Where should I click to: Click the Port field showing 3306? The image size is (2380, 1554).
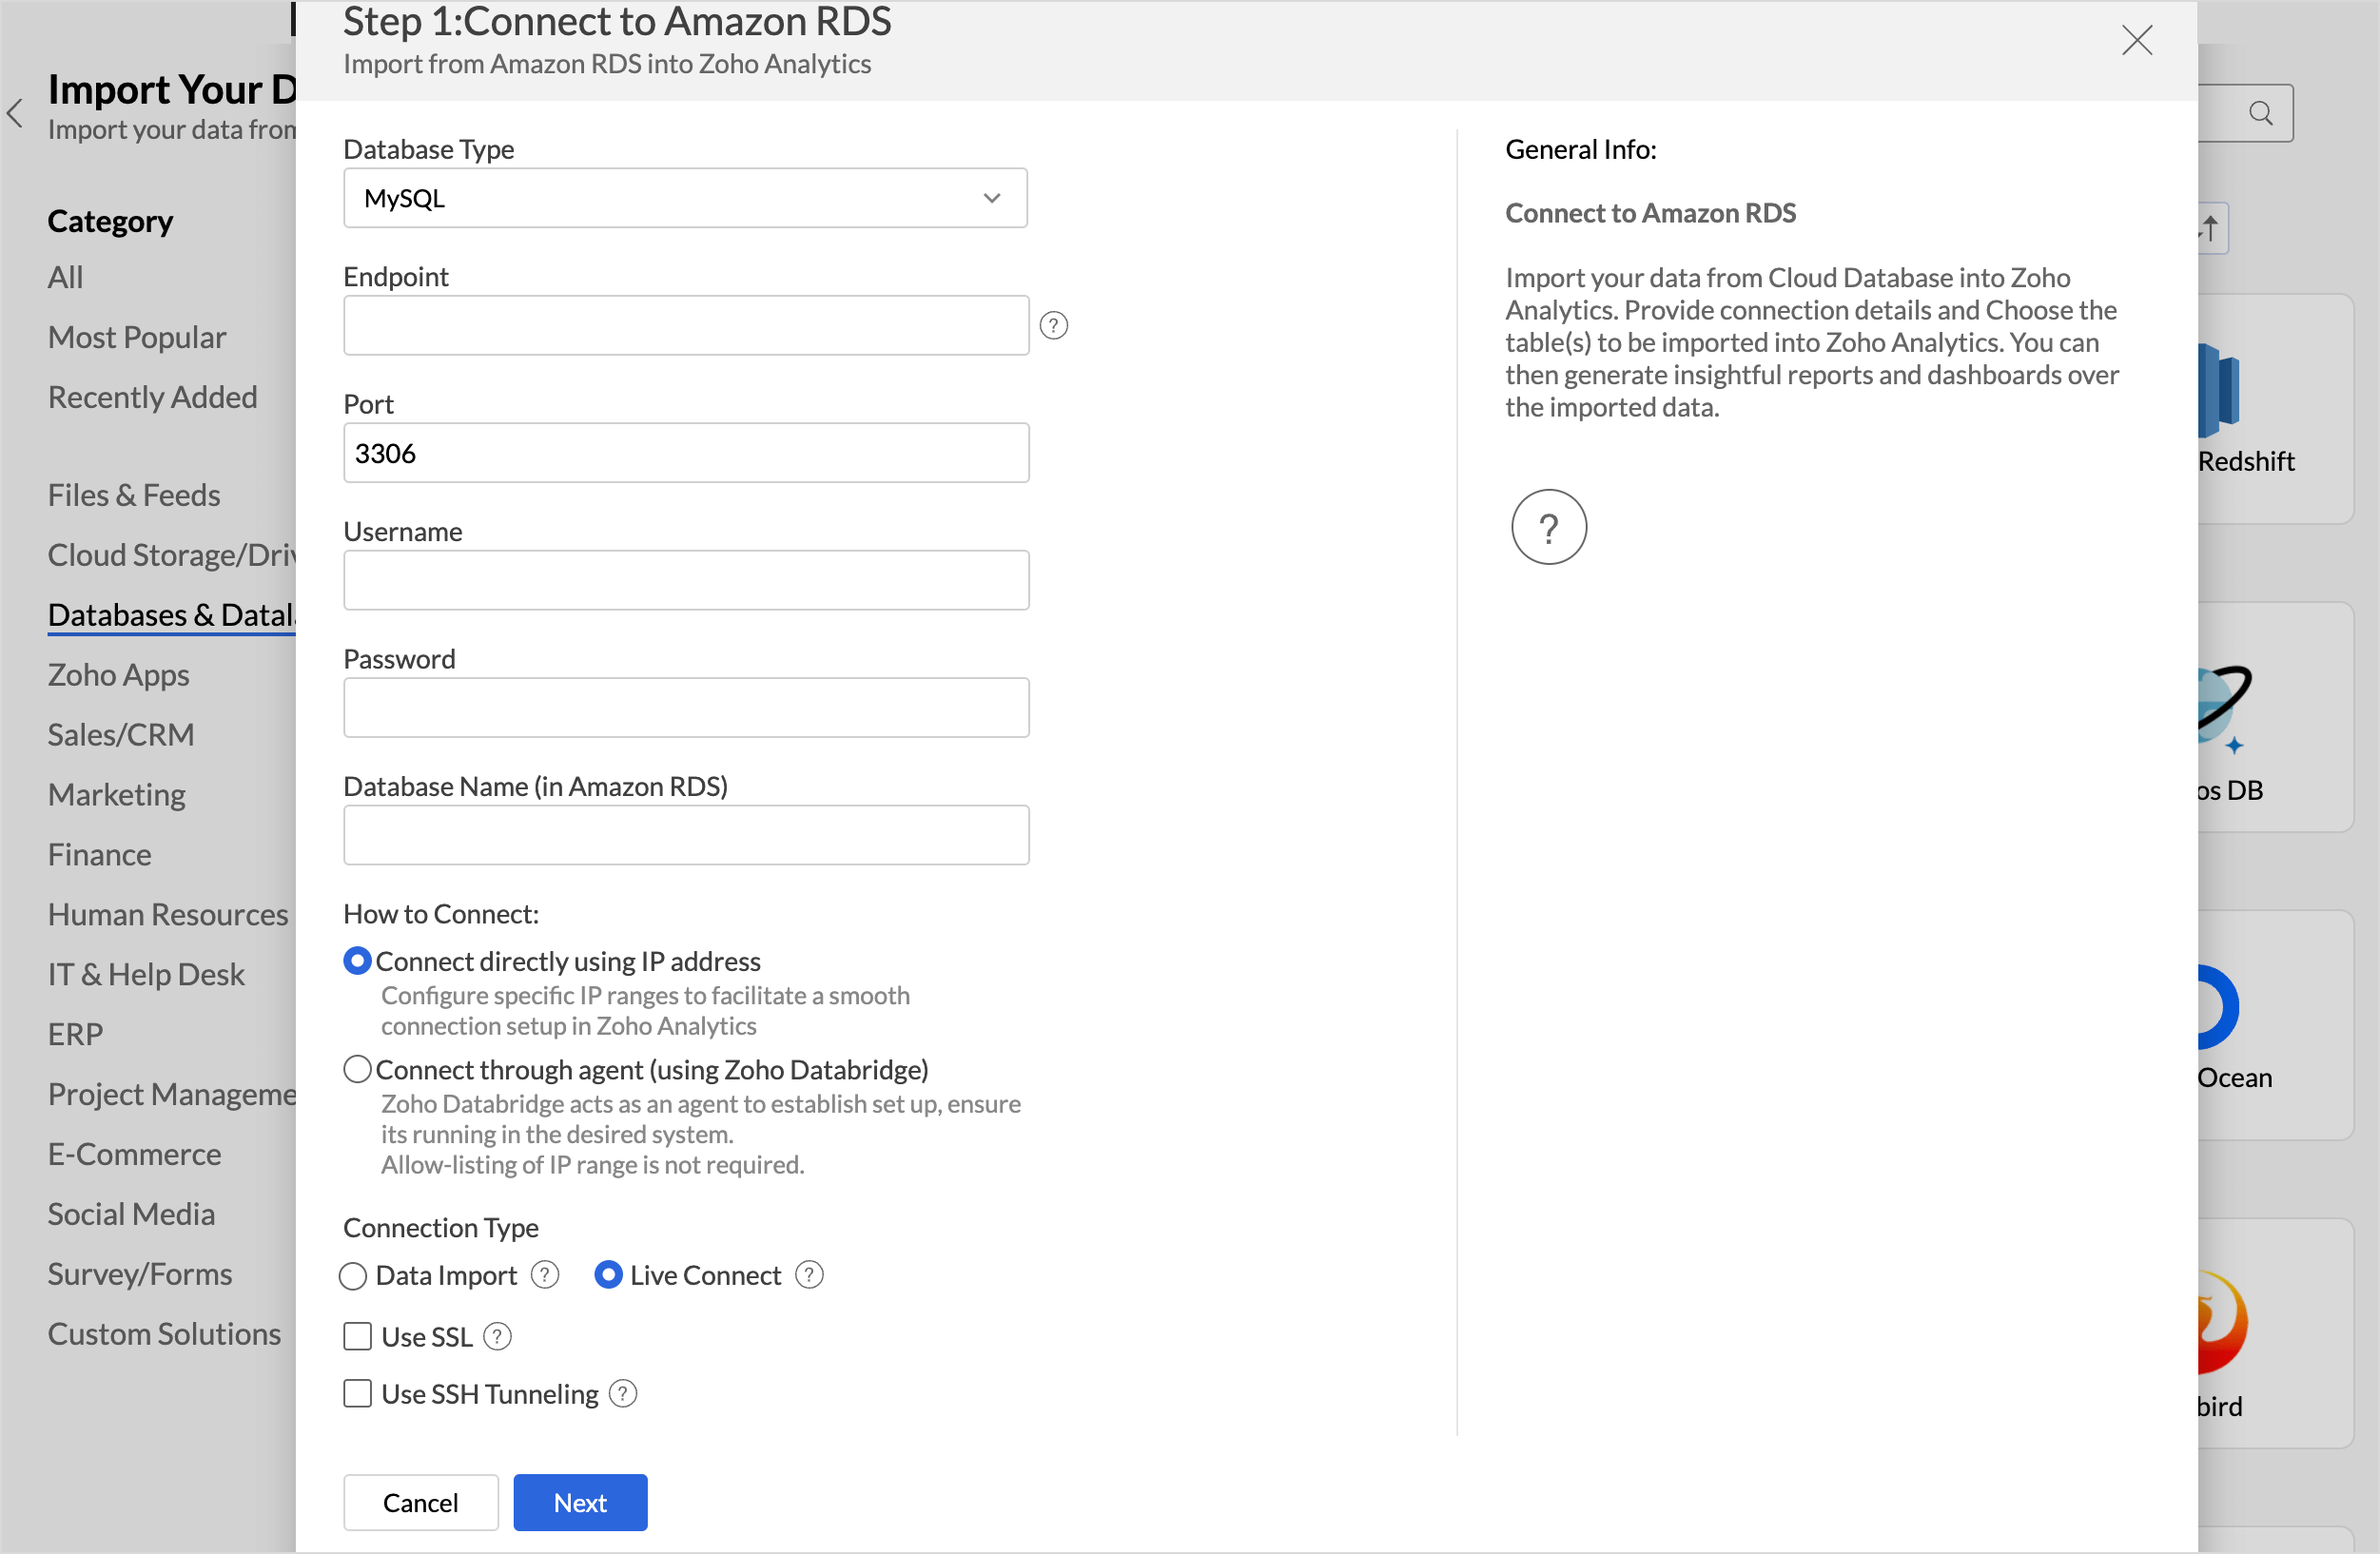point(686,453)
